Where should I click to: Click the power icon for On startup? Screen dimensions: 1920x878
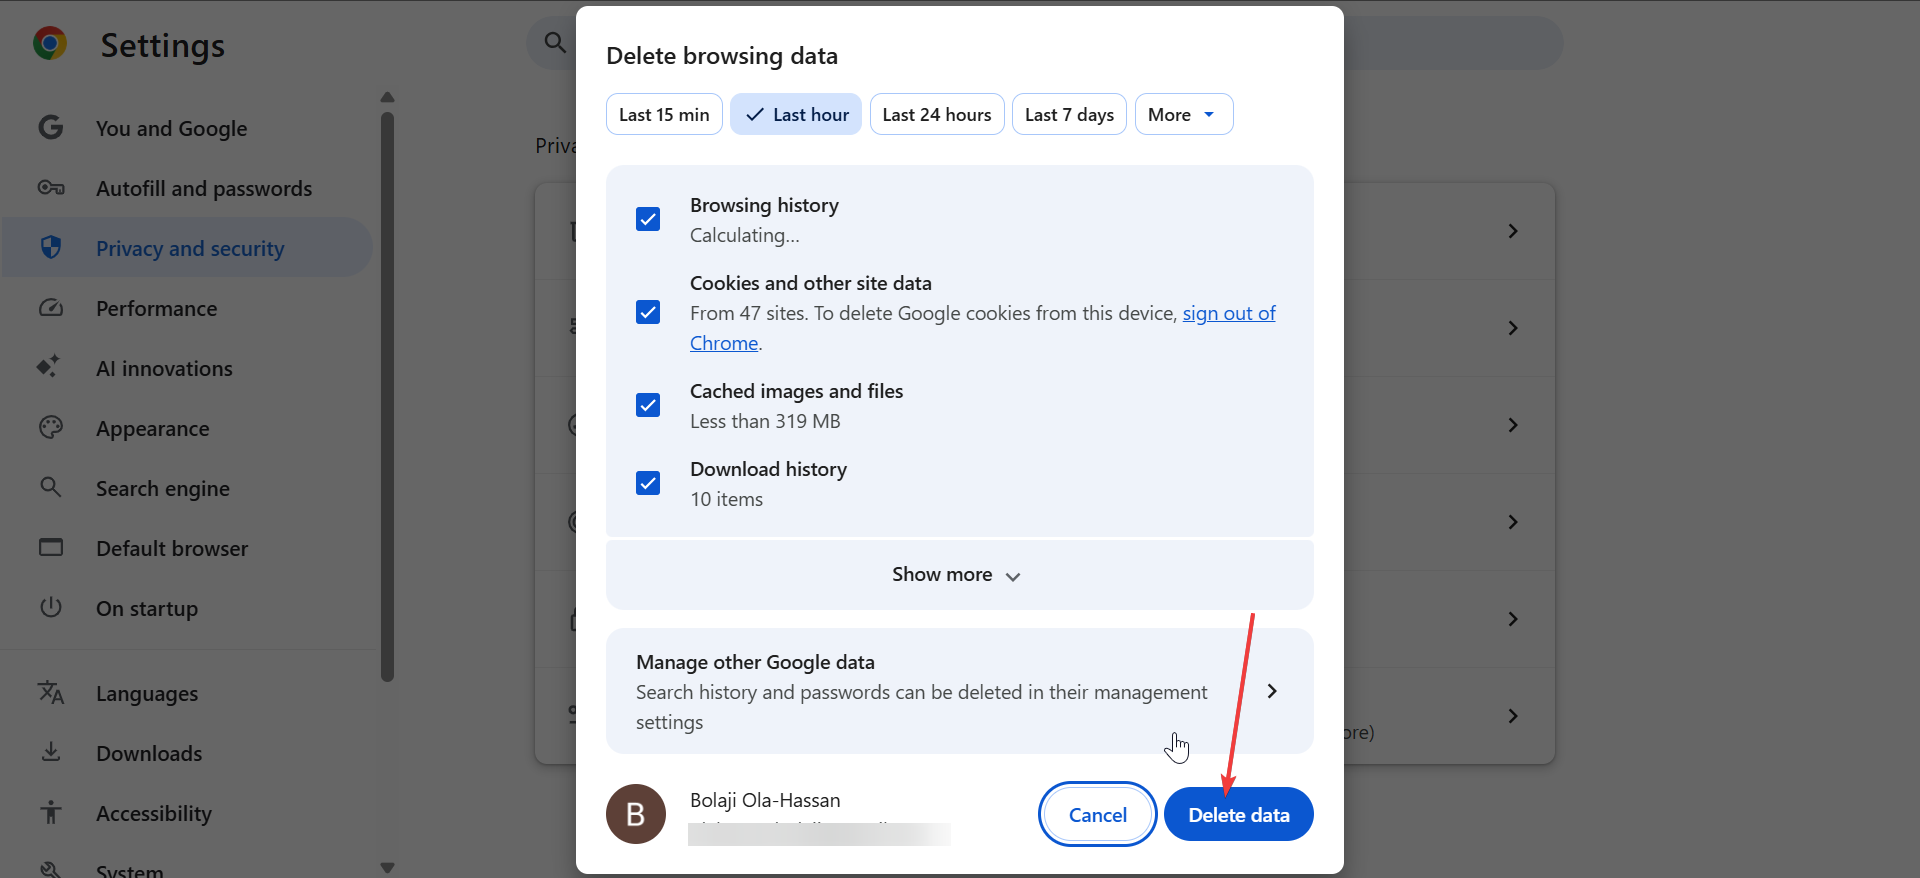pos(51,608)
